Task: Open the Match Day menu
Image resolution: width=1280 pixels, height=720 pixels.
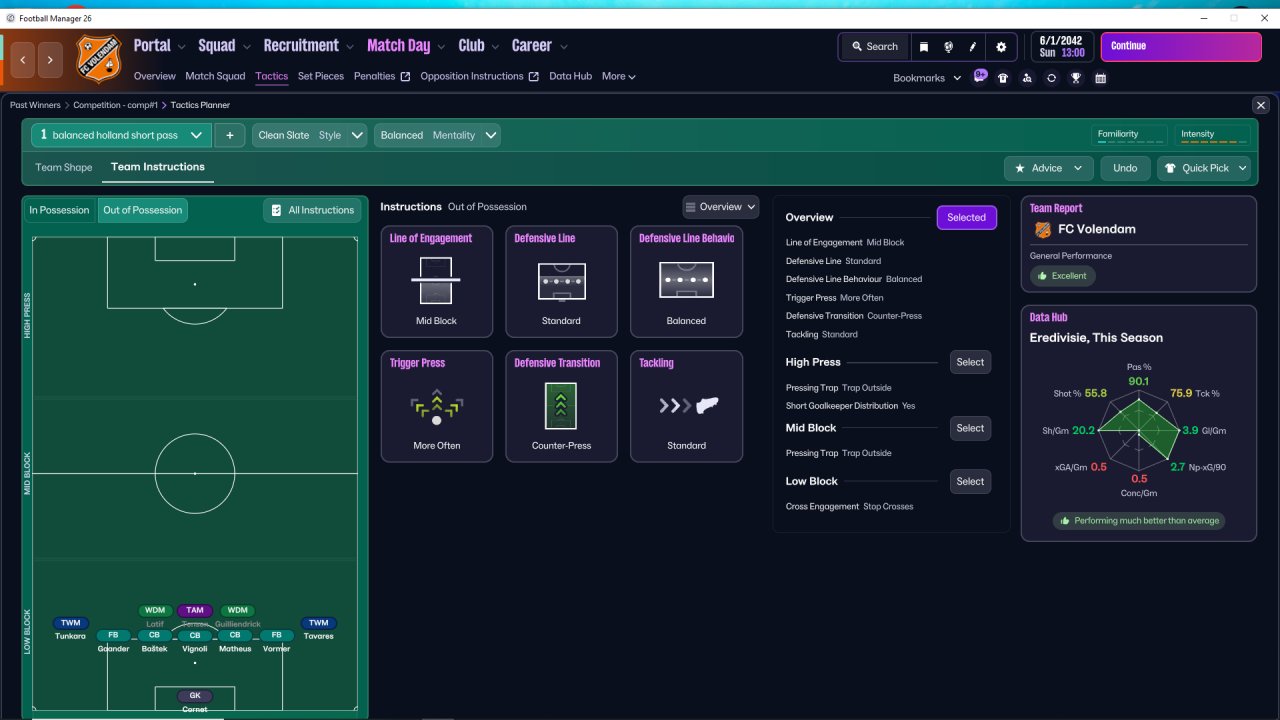Action: point(406,46)
